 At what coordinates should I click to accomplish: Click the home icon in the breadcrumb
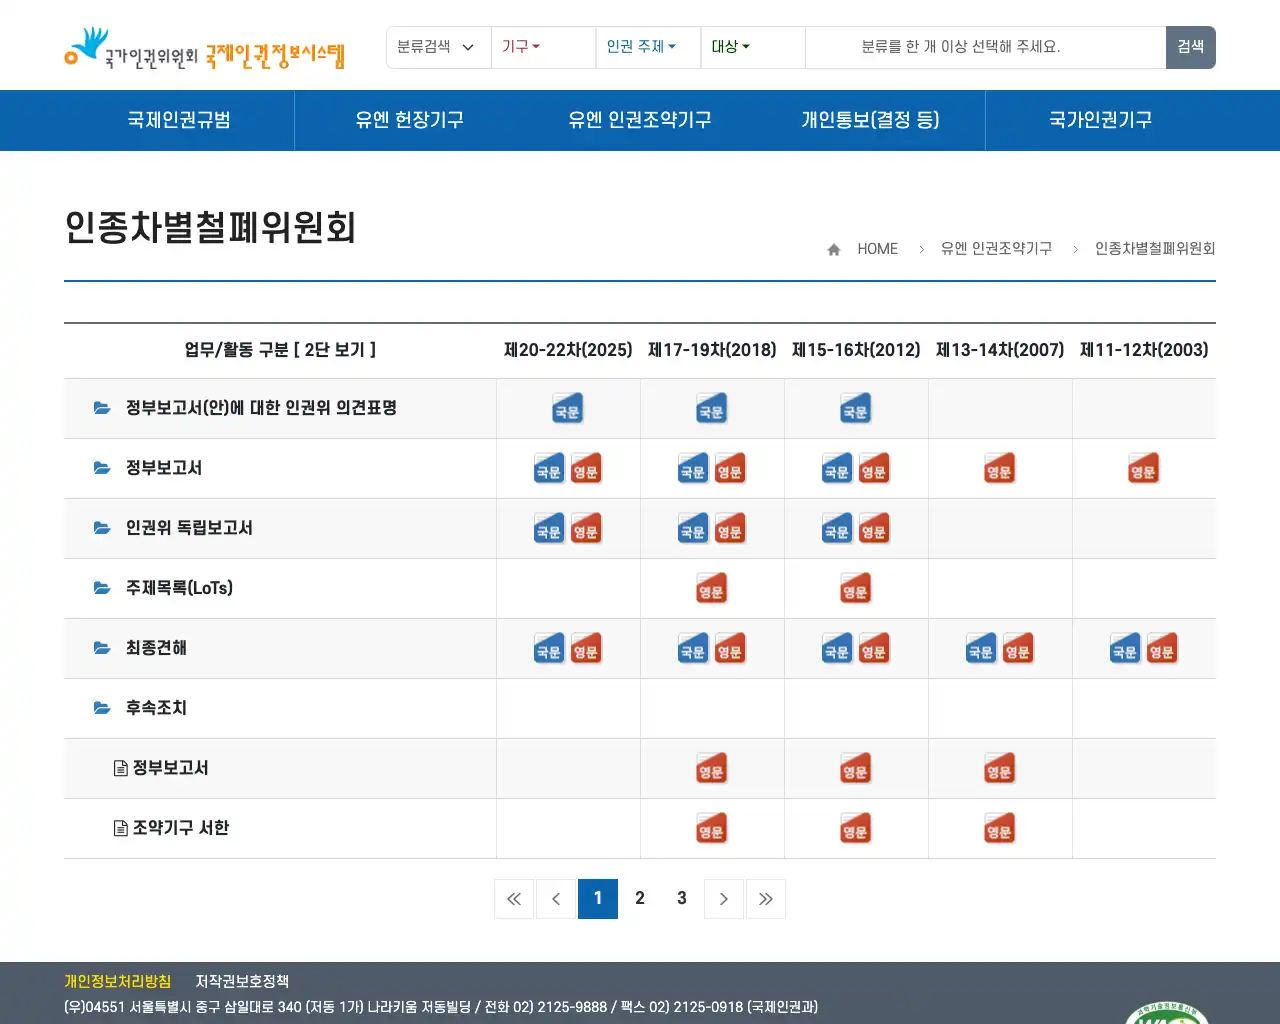click(833, 249)
